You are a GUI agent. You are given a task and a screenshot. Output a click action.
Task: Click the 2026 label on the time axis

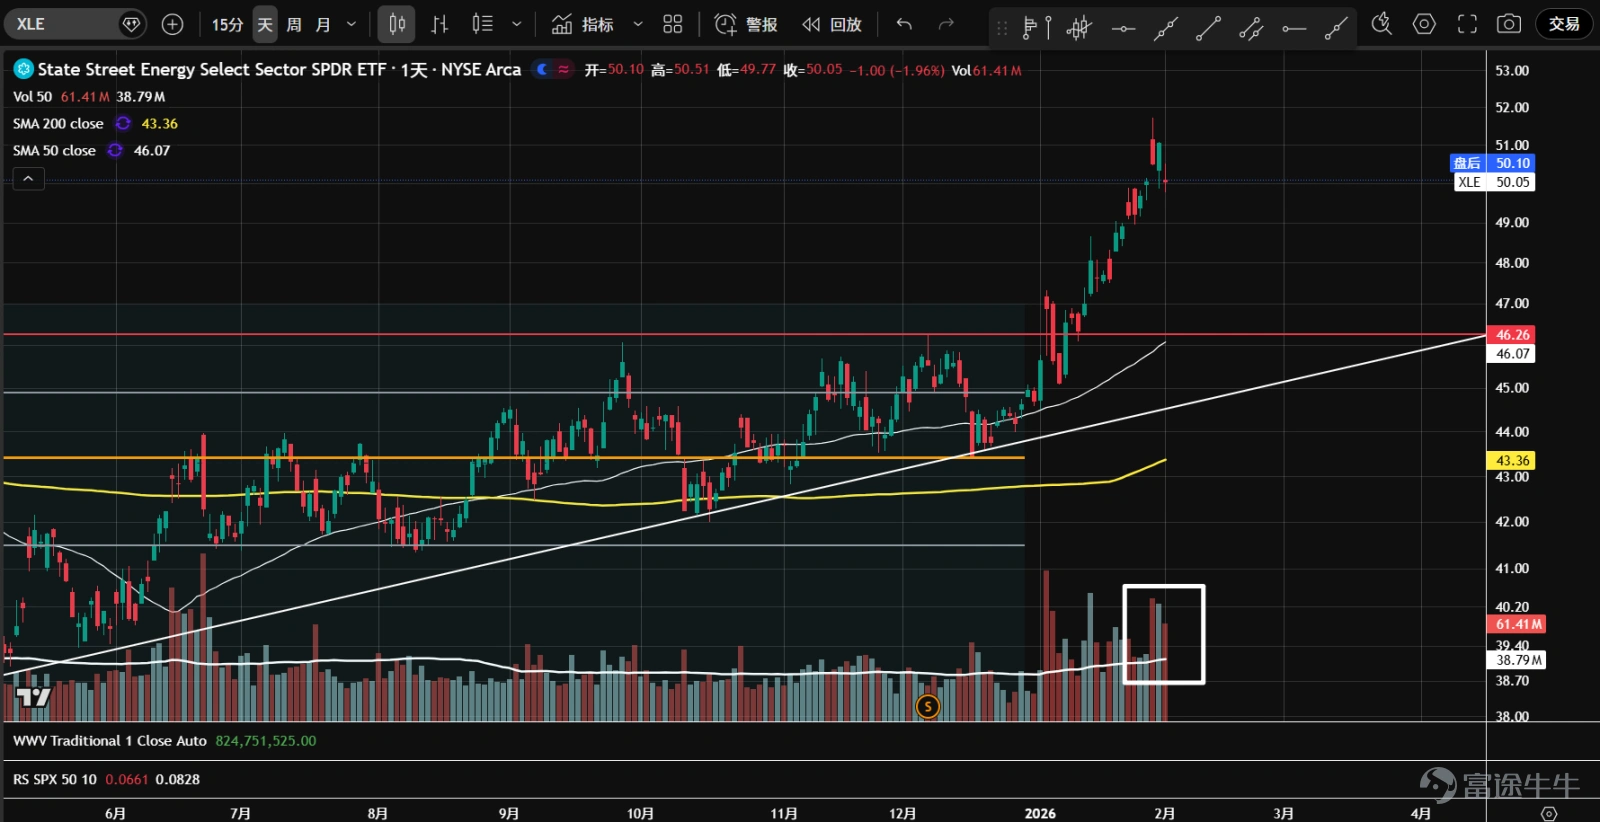1040,813
